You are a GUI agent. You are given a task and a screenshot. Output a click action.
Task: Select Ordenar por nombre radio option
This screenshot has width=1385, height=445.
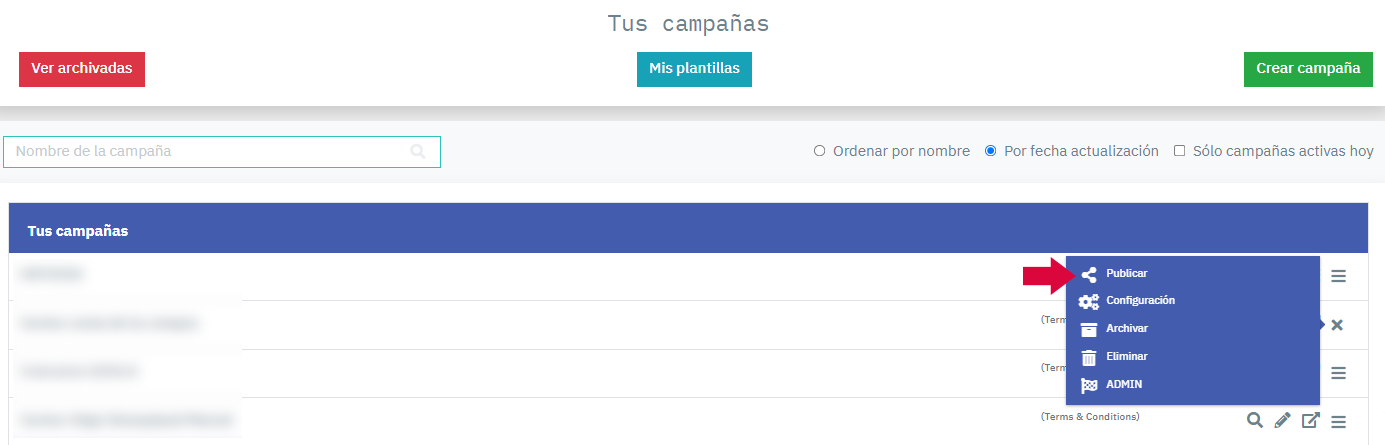pos(820,151)
